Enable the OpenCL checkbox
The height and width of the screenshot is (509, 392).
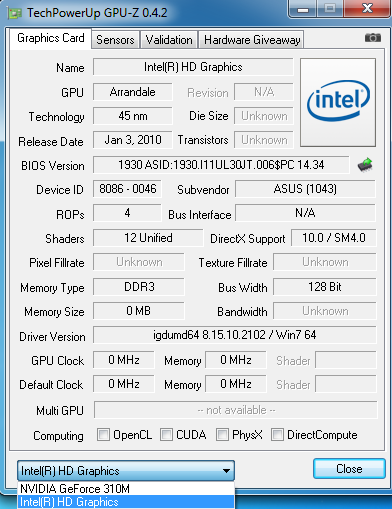click(103, 434)
